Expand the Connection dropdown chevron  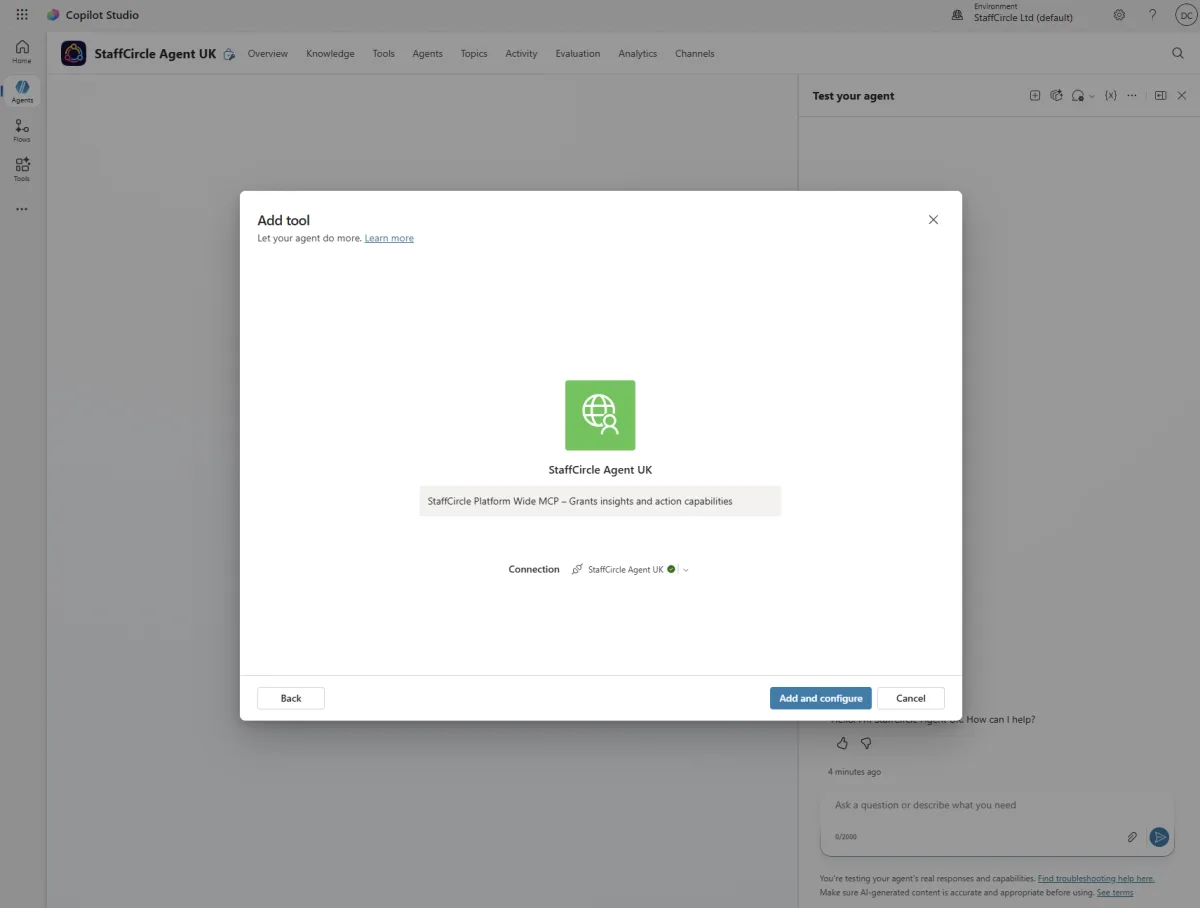coord(686,570)
